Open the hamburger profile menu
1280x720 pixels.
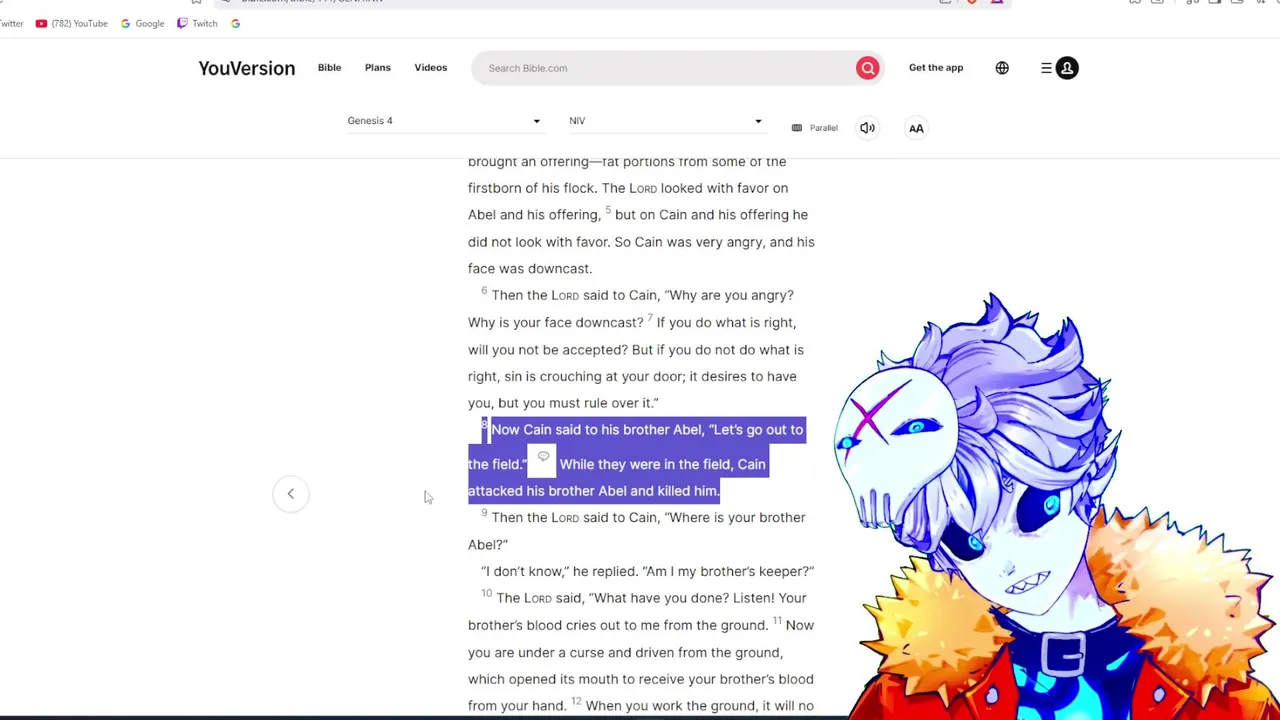click(x=1059, y=68)
